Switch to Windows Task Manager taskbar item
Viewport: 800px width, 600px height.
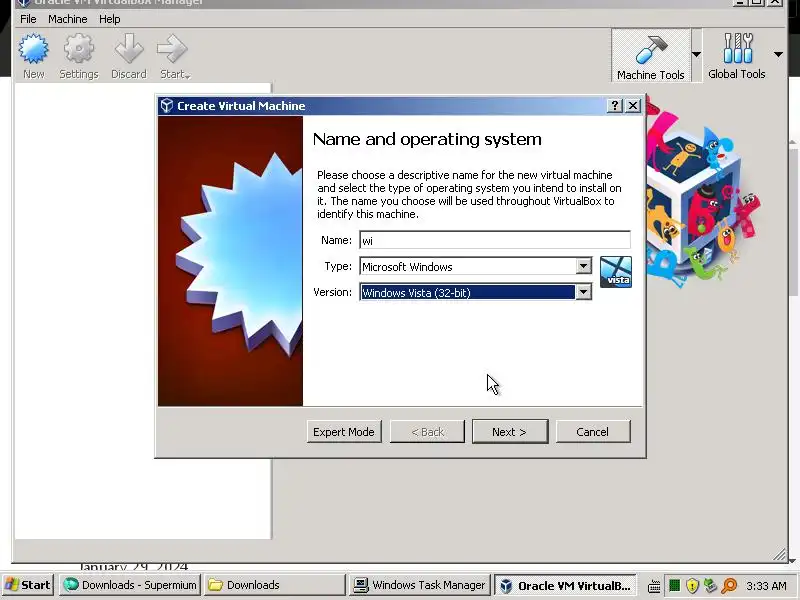(x=419, y=585)
